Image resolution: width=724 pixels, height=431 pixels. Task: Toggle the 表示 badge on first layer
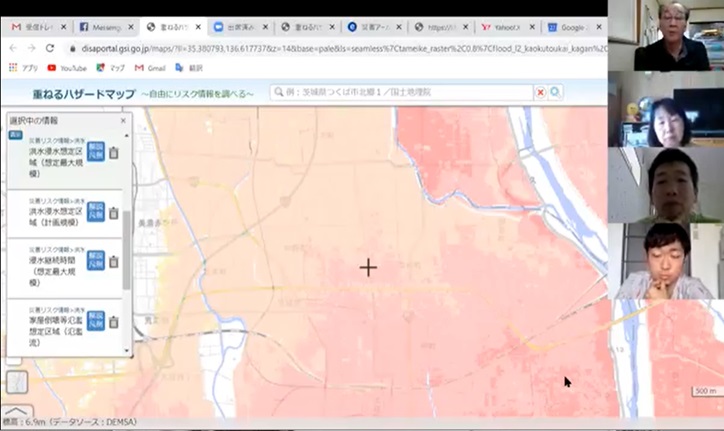point(16,134)
